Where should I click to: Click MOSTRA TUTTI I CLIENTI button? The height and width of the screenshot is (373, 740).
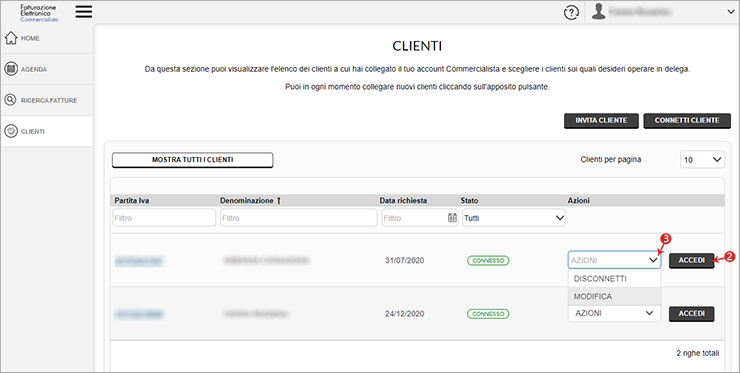pyautogui.click(x=193, y=160)
